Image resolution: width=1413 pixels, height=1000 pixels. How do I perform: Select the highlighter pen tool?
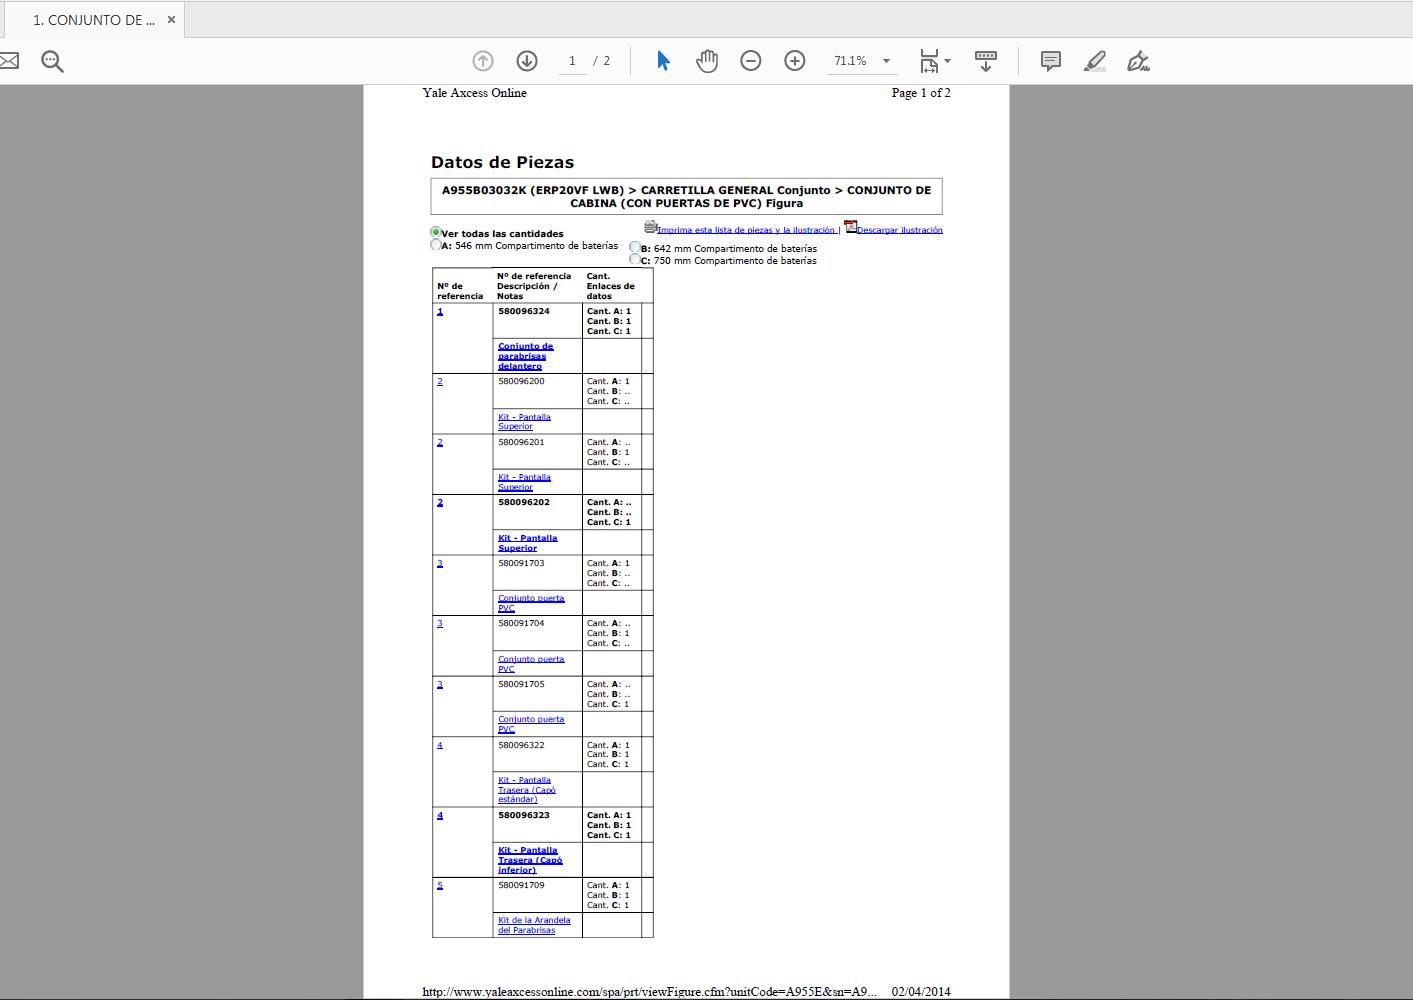tap(1094, 61)
